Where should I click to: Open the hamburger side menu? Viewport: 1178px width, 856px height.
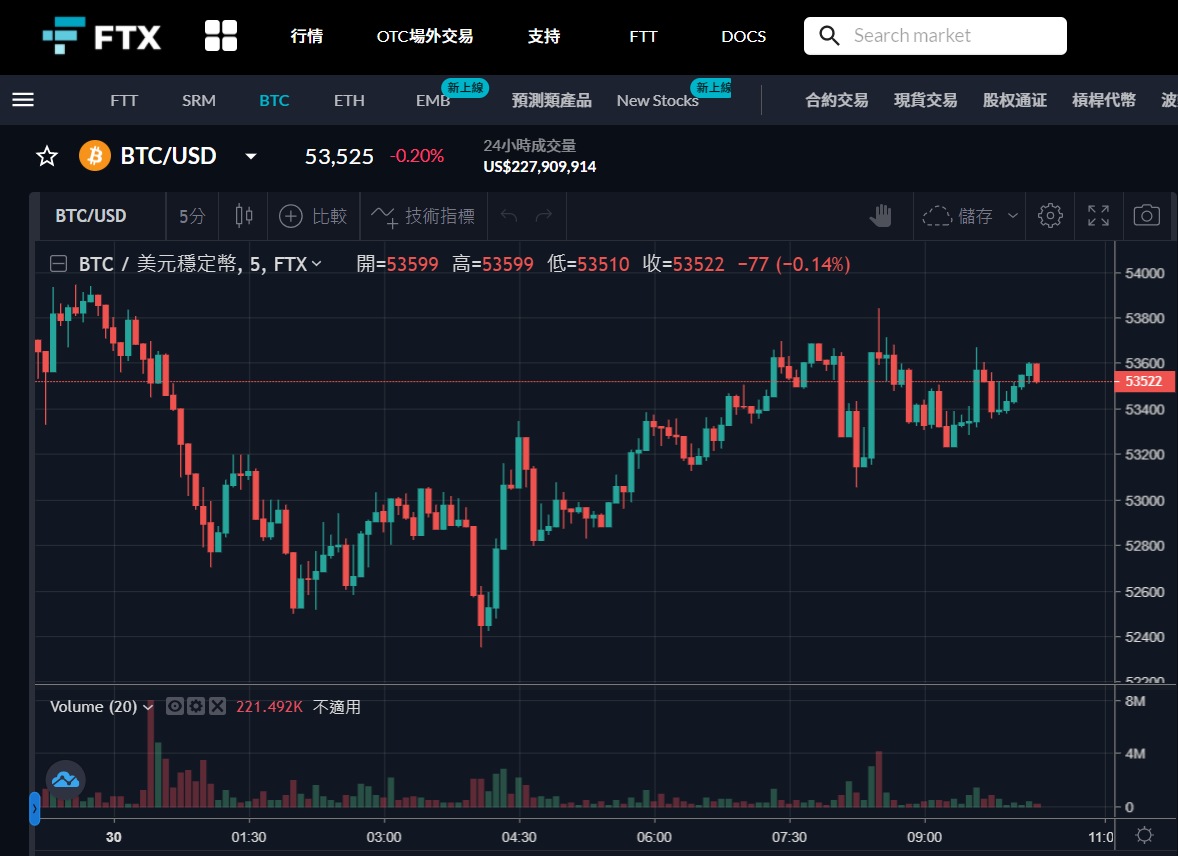point(23,100)
